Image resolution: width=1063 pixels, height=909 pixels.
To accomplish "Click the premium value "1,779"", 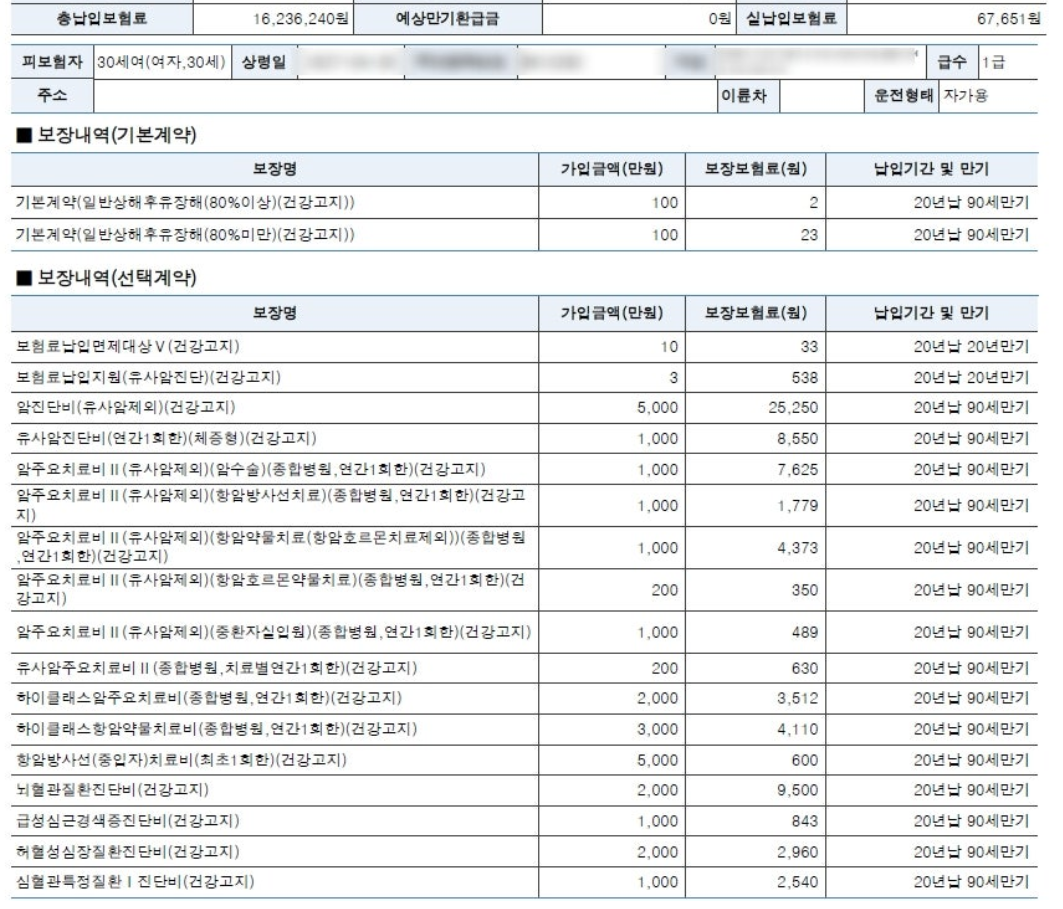I will pyautogui.click(x=798, y=506).
